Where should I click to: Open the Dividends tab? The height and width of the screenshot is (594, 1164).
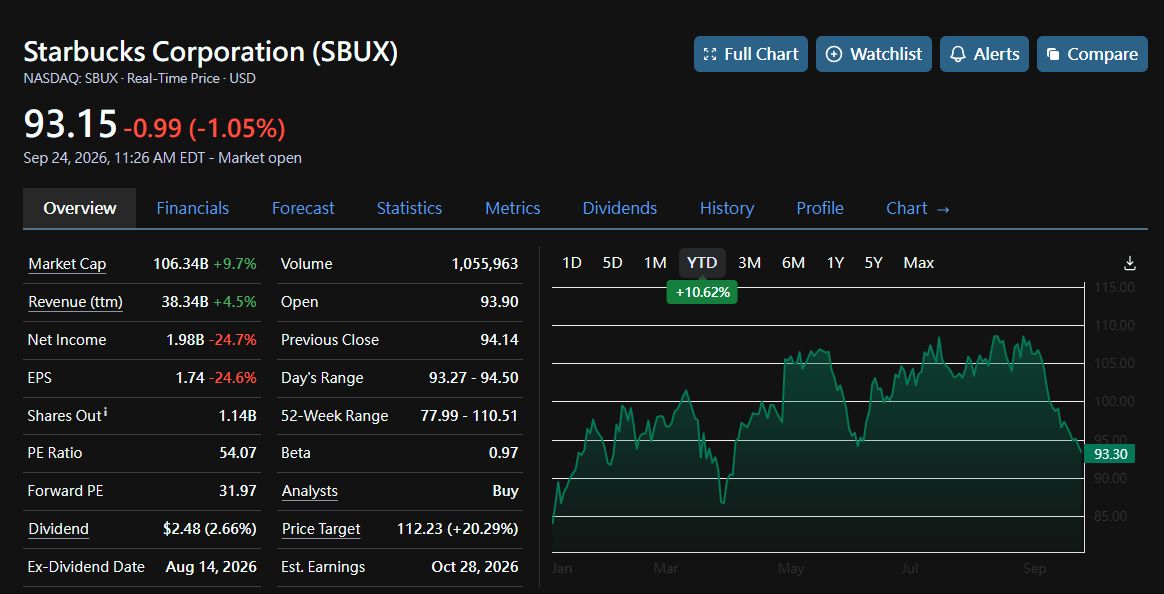(620, 208)
